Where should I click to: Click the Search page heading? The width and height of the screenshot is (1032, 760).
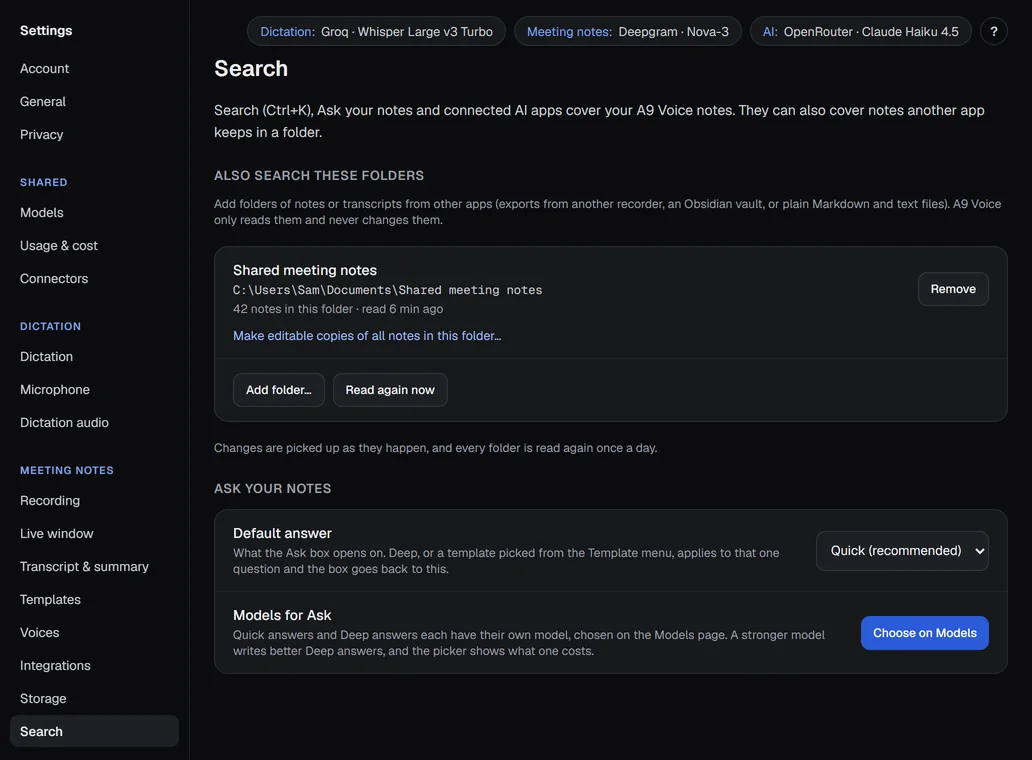coord(251,68)
